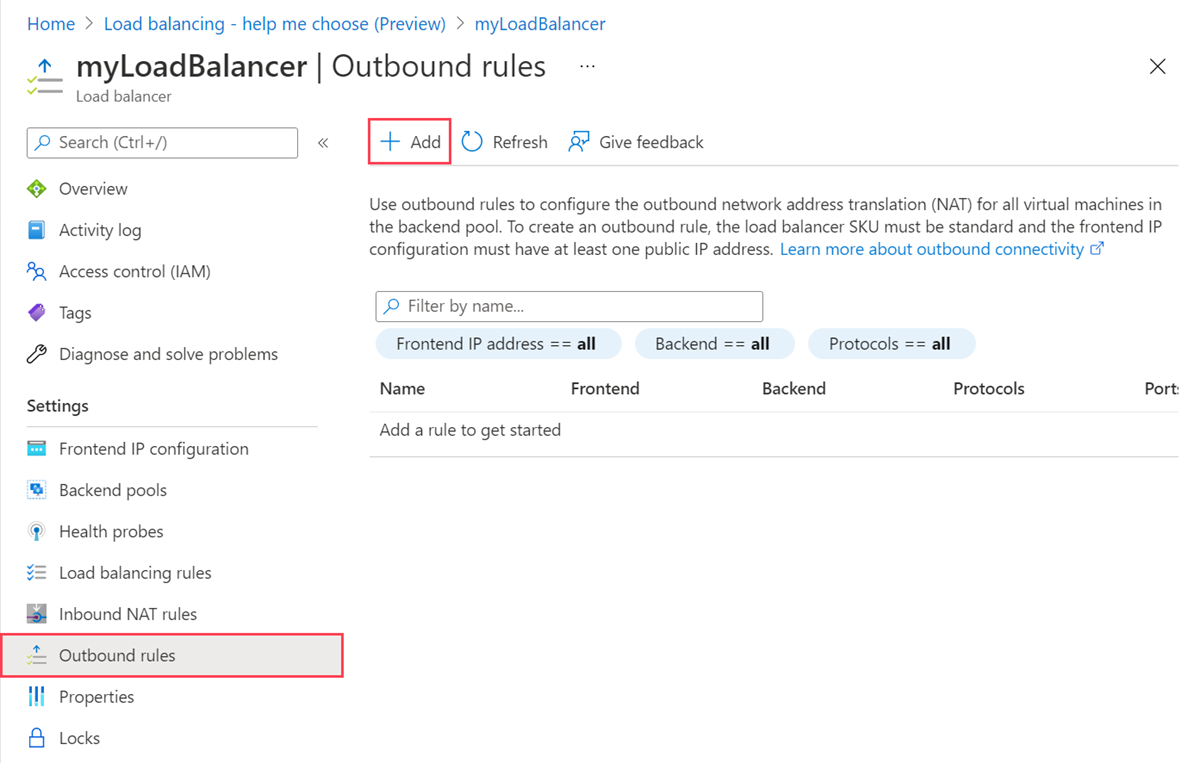
Task: Open the Frontend IP address == all filter
Action: pyautogui.click(x=499, y=344)
